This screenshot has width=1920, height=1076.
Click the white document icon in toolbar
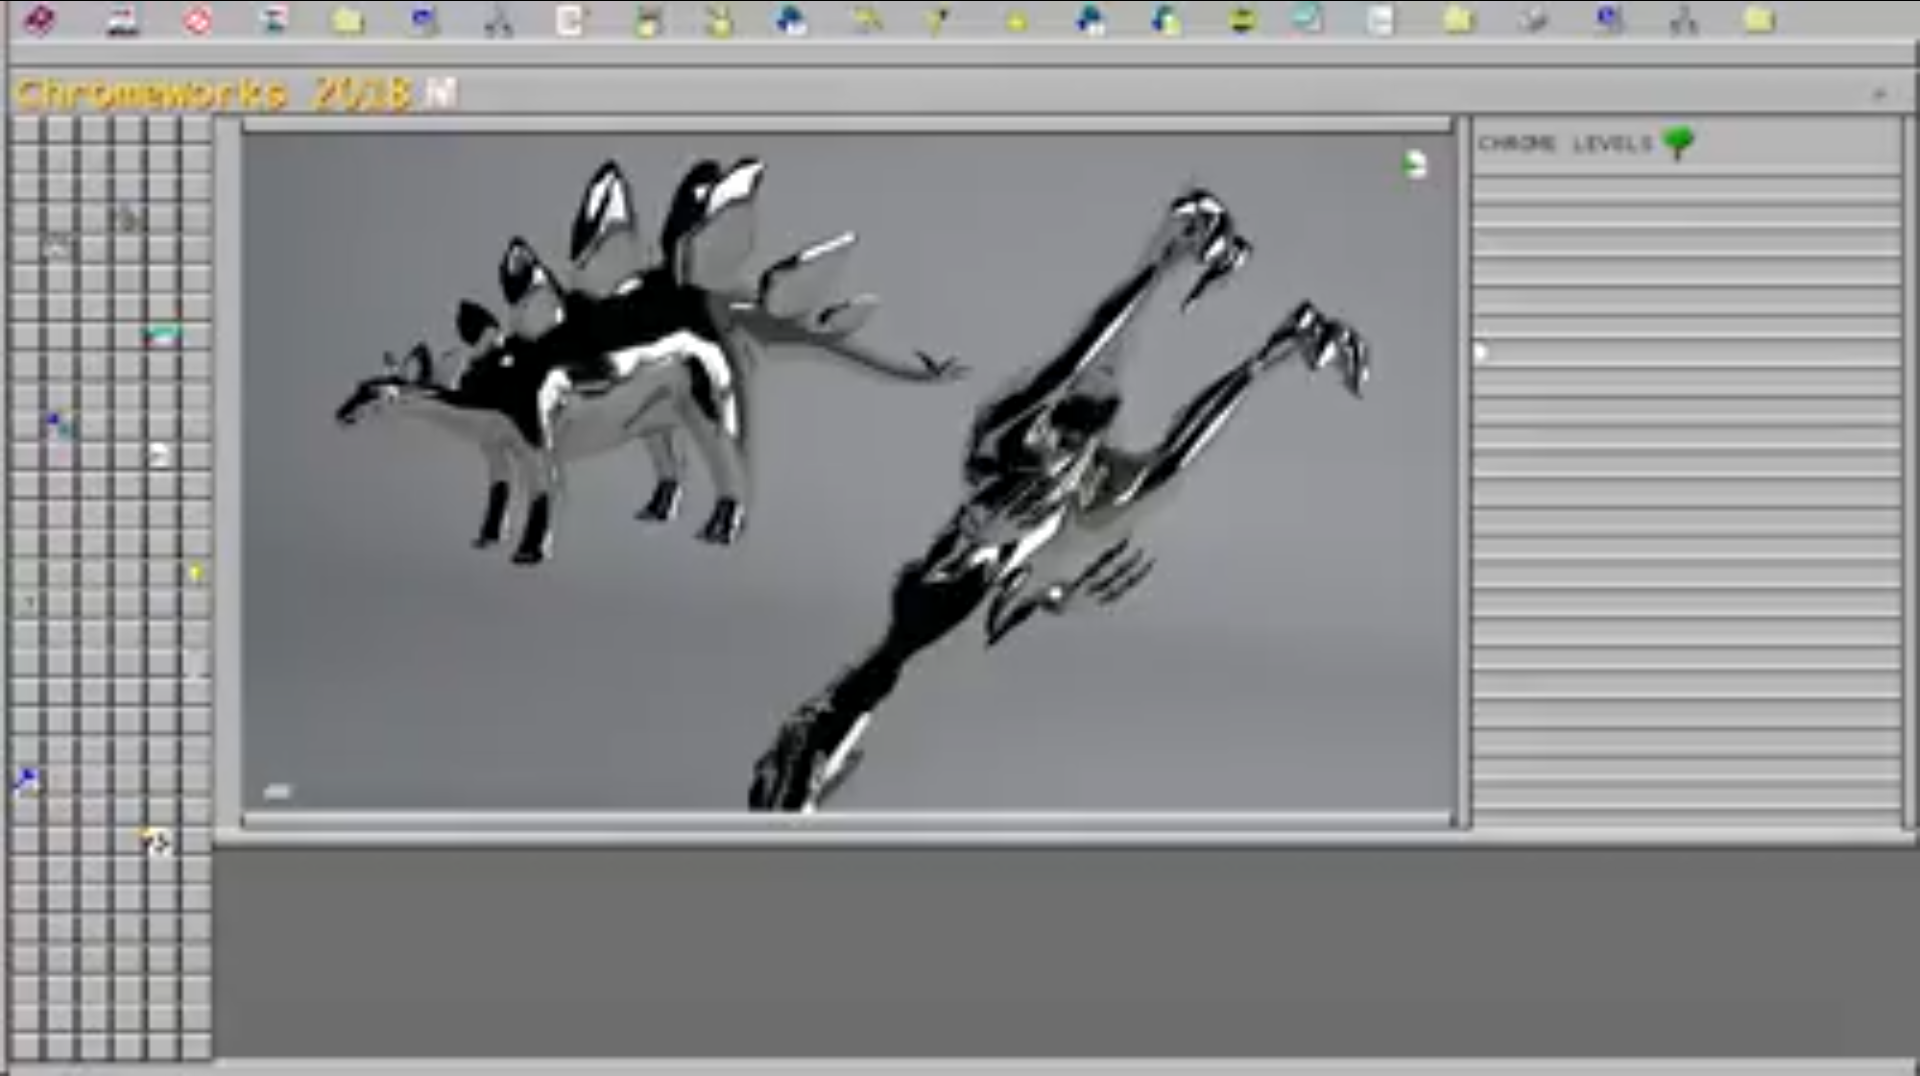[570, 20]
